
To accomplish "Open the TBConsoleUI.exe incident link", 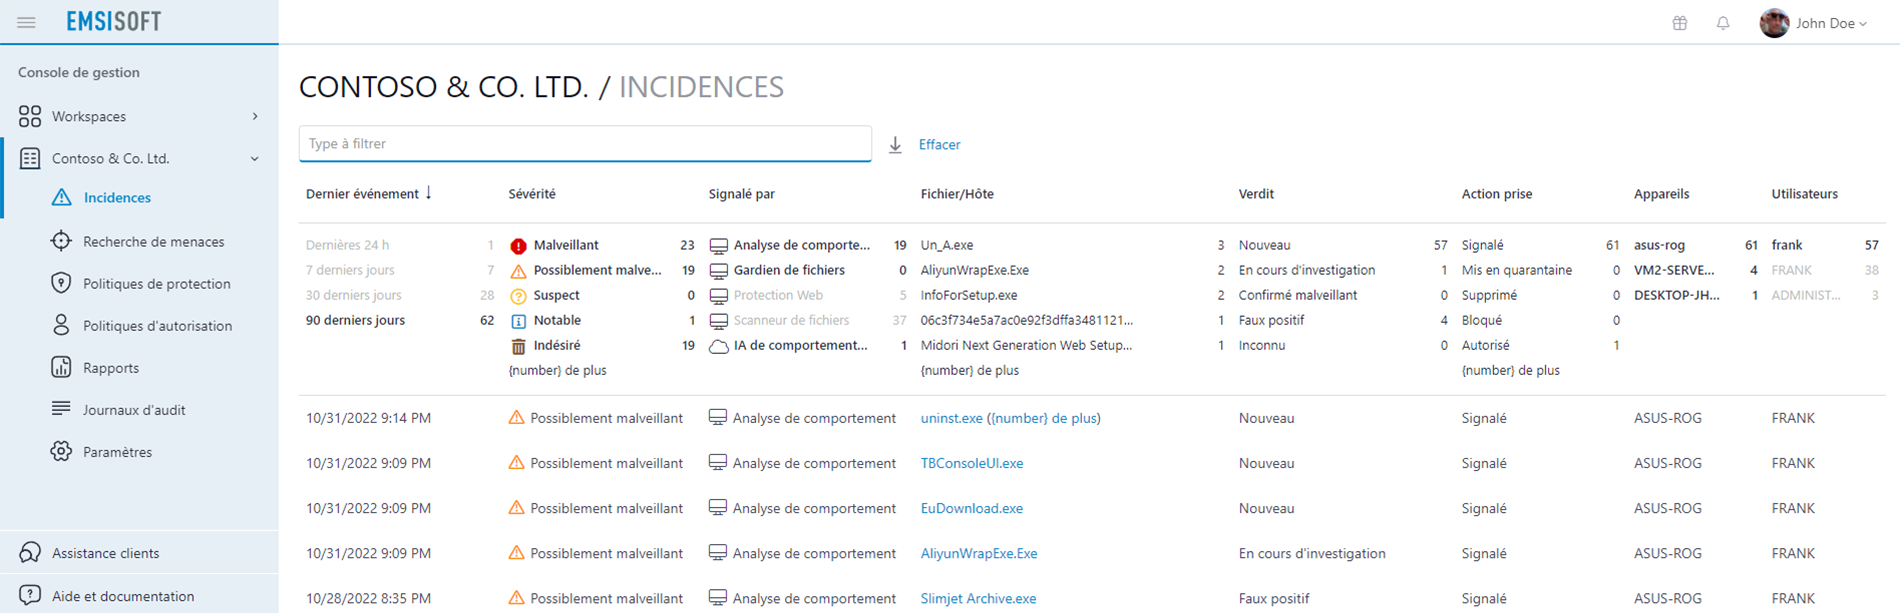I will pyautogui.click(x=971, y=463).
